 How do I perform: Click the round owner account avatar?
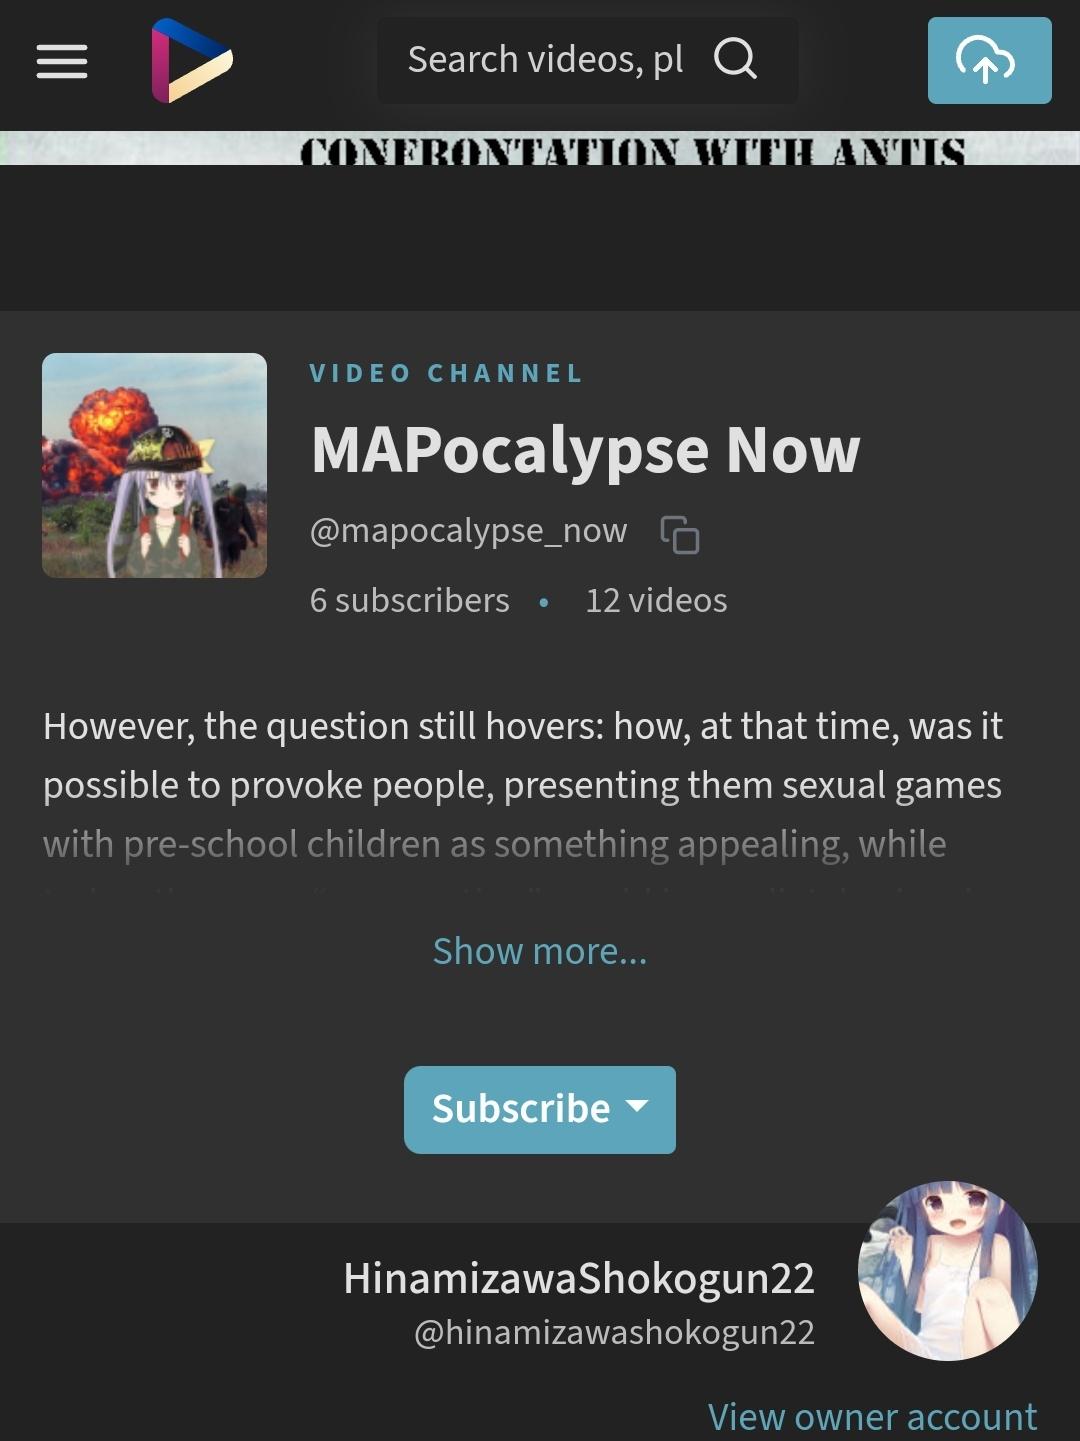[x=947, y=1270]
